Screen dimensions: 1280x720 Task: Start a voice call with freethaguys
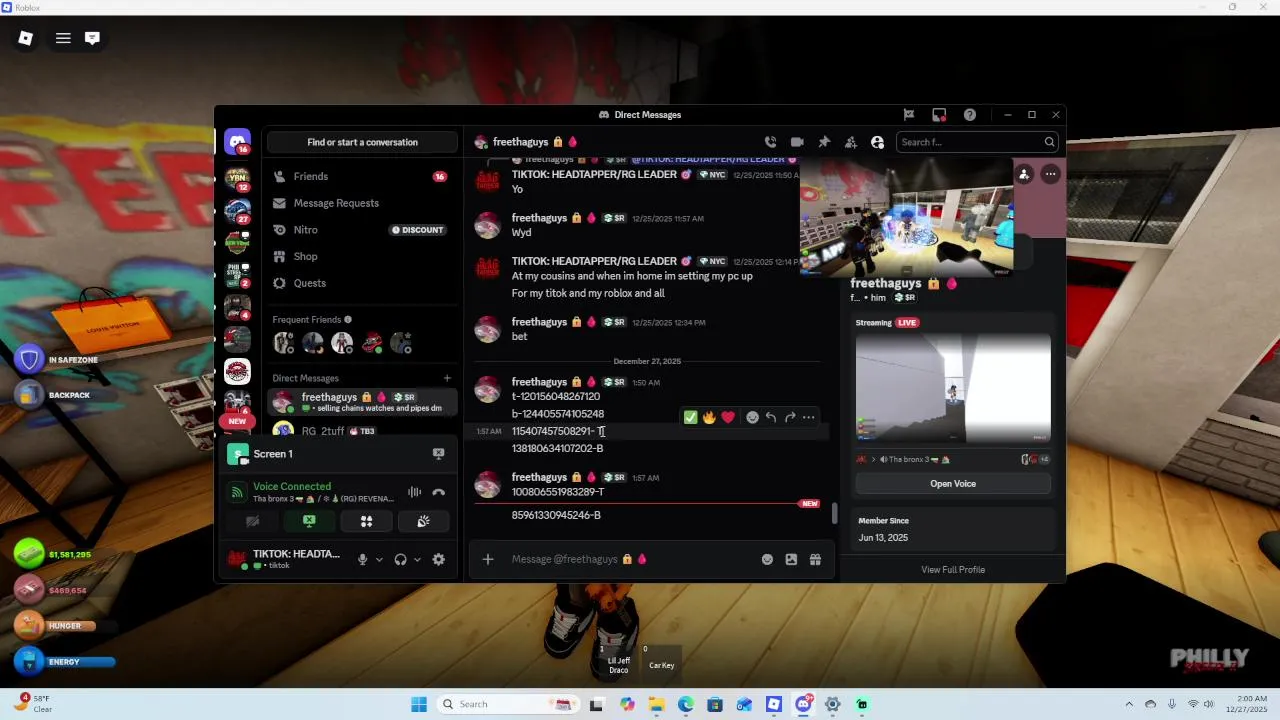coord(770,142)
